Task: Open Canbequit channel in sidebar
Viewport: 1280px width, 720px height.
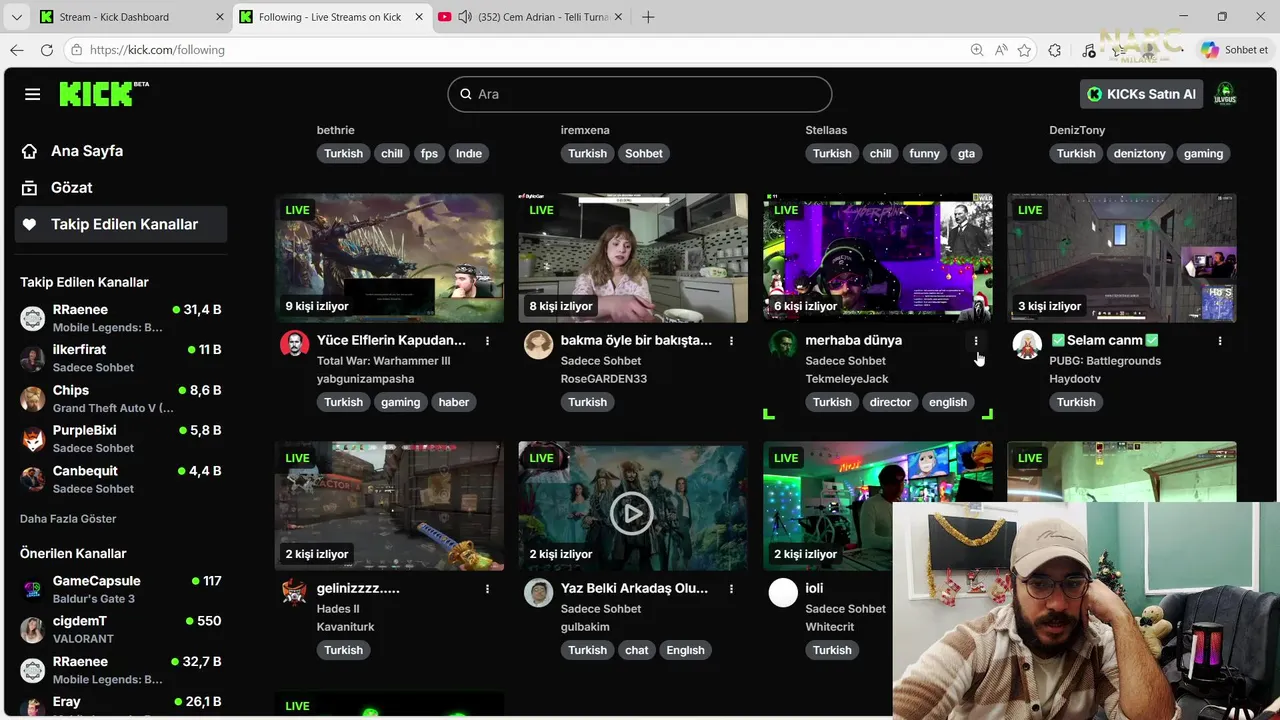Action: pyautogui.click(x=121, y=479)
